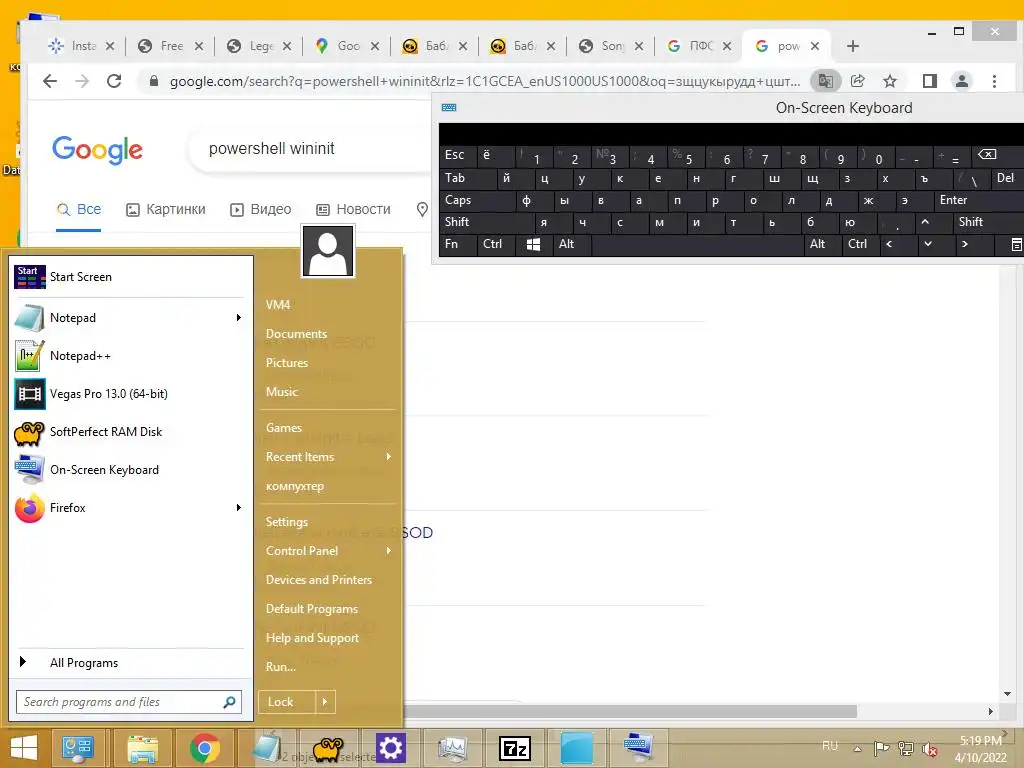The image size is (1024, 768).
Task: Open Help and Support
Action: coord(312,638)
